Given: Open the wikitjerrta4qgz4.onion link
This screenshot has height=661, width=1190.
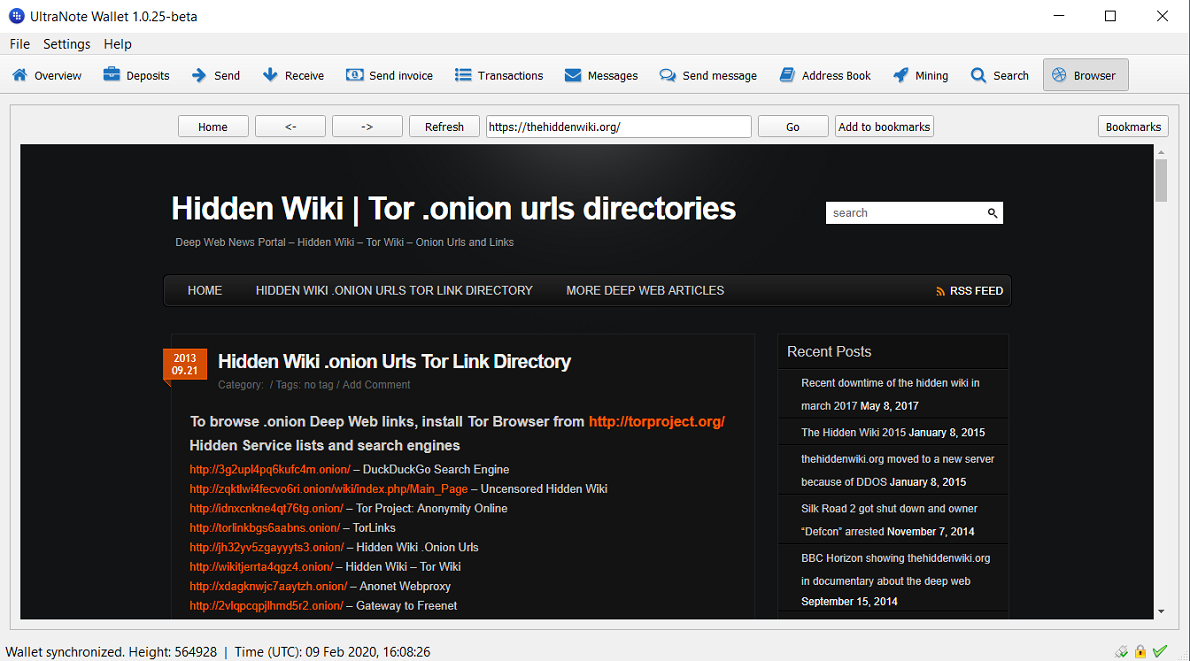Looking at the screenshot, I should point(262,567).
